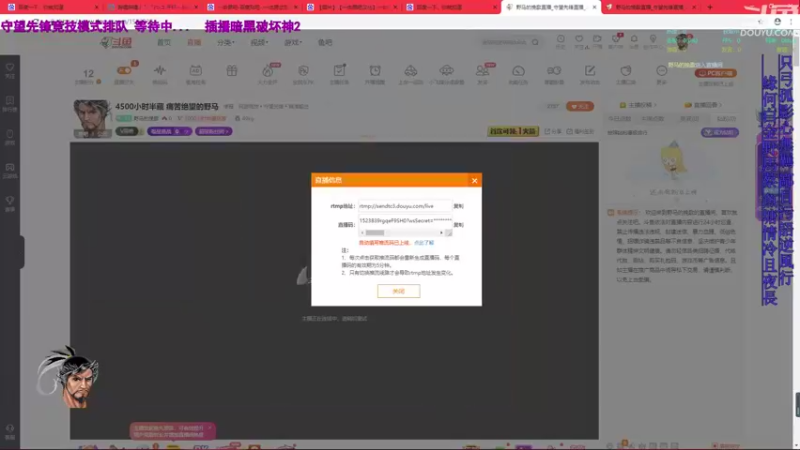Viewport: 800px width, 450px height.
Task: Click the streamer avatar thumbnail
Action: 91,118
